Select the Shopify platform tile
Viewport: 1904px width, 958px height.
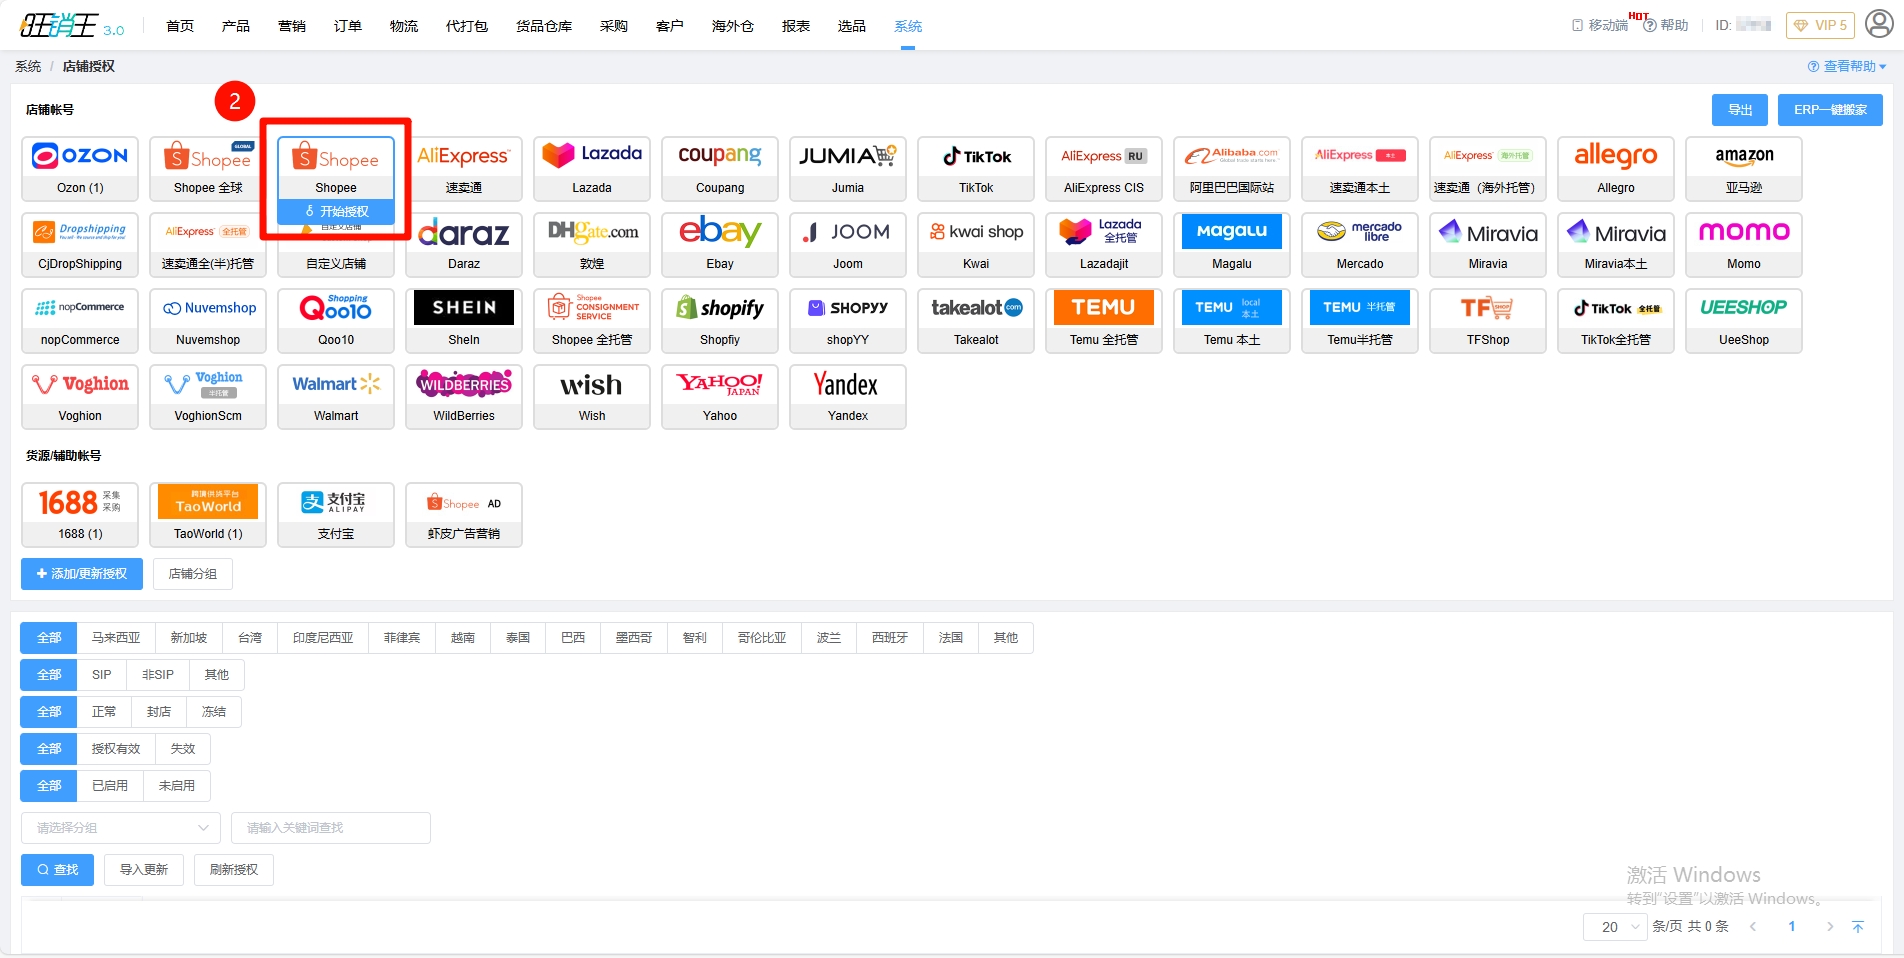[x=720, y=320]
